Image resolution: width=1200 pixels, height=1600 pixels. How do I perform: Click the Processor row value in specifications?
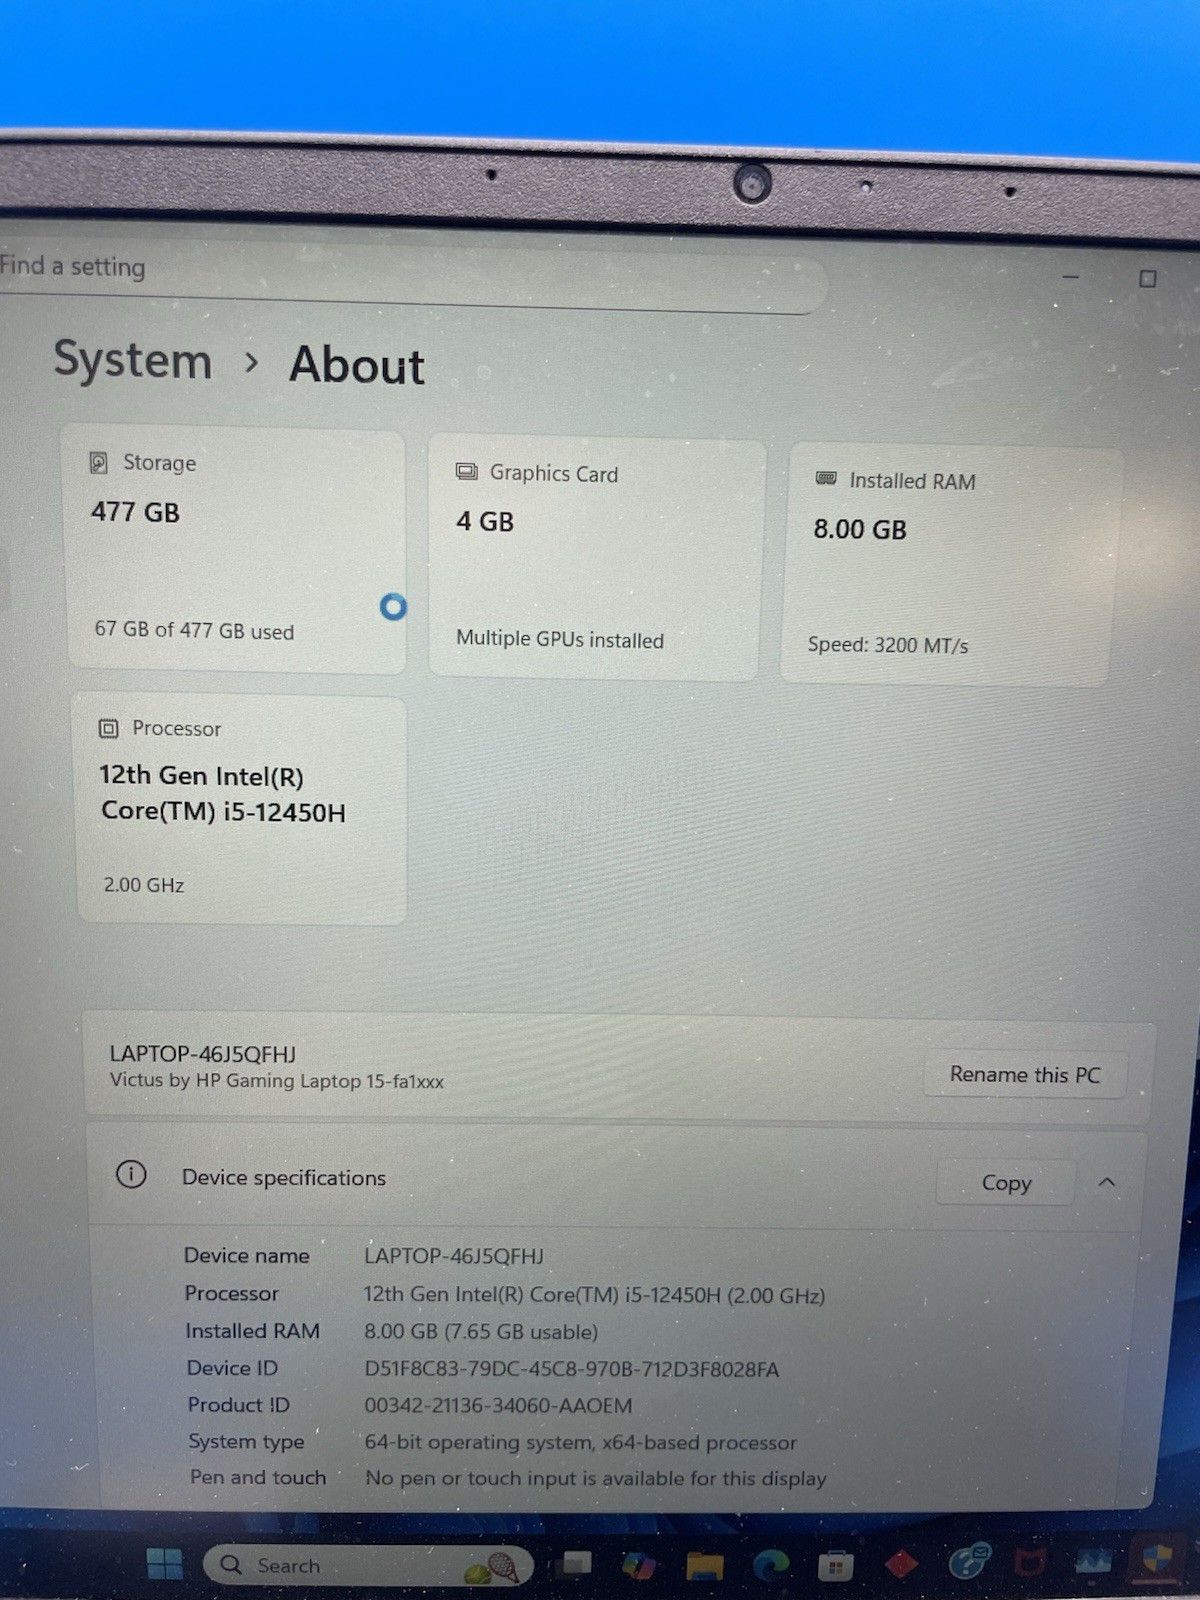[x=594, y=1295]
